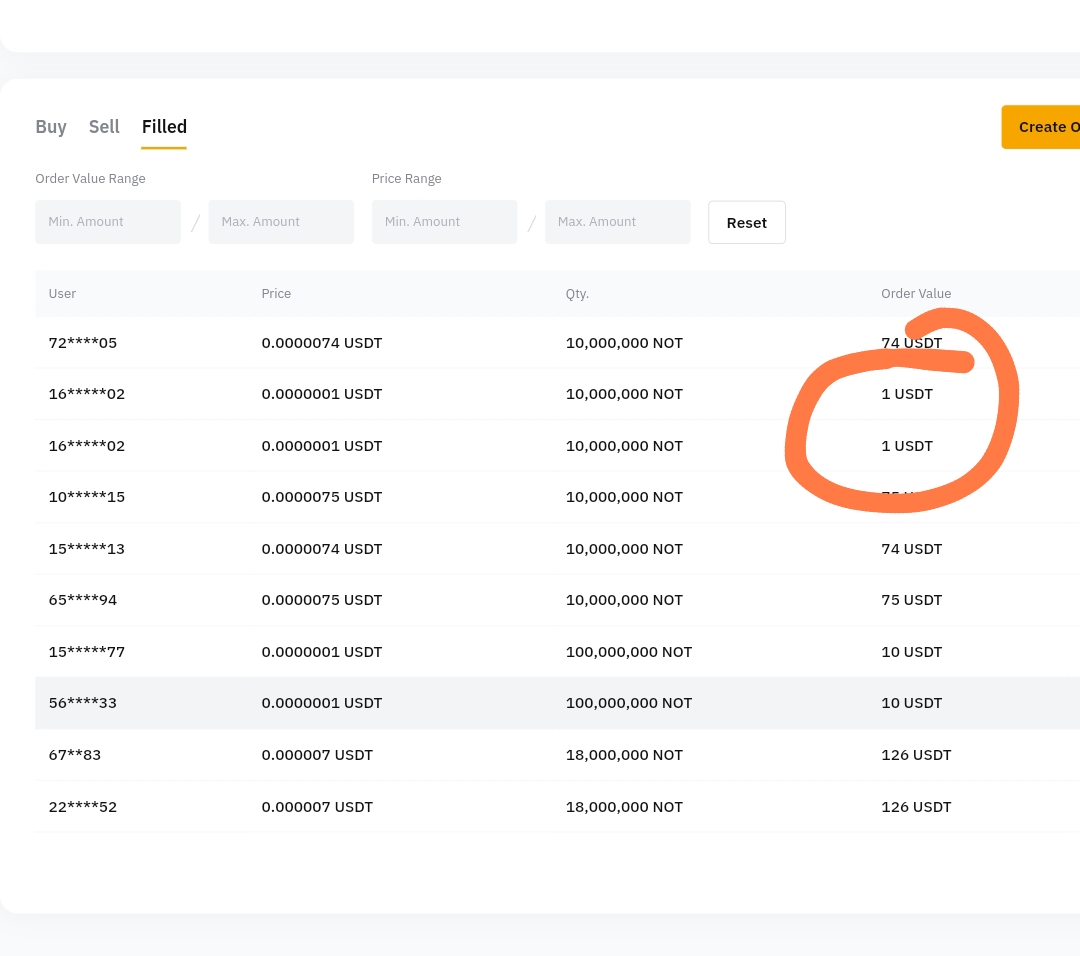
Task: Open the Filled tab
Action: [x=164, y=127]
